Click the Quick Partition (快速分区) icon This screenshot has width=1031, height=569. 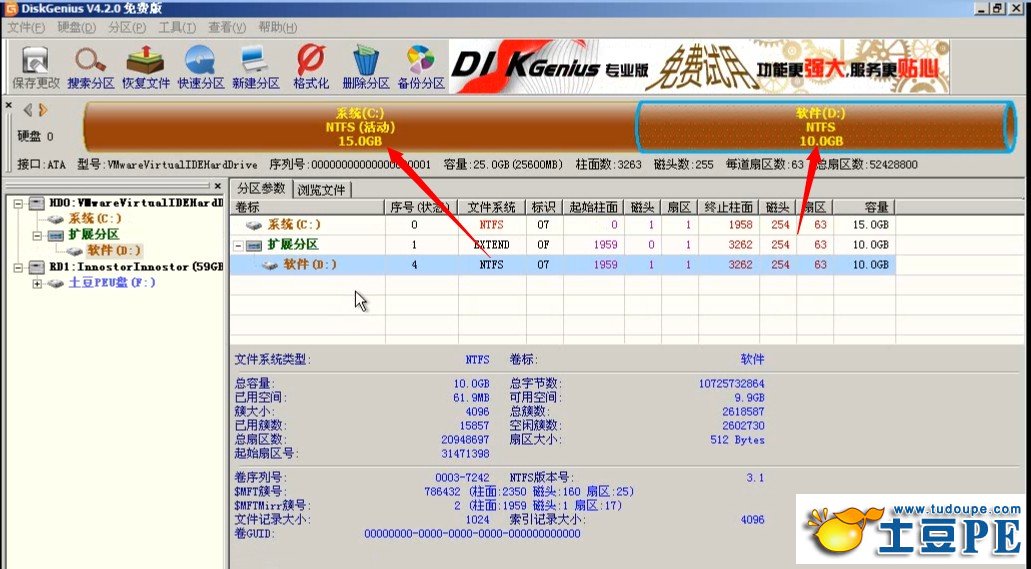coord(201,67)
